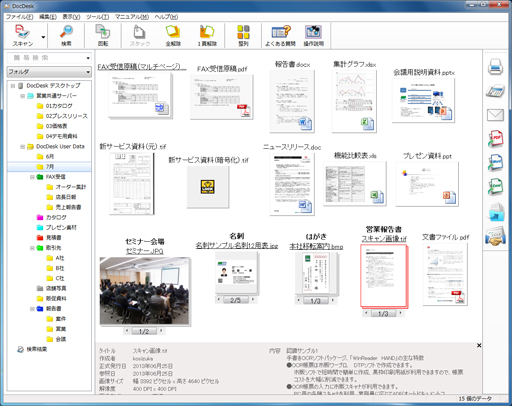This screenshot has height=406, width=512.
Task: Click the printer icon in right sidebar
Action: [x=495, y=66]
